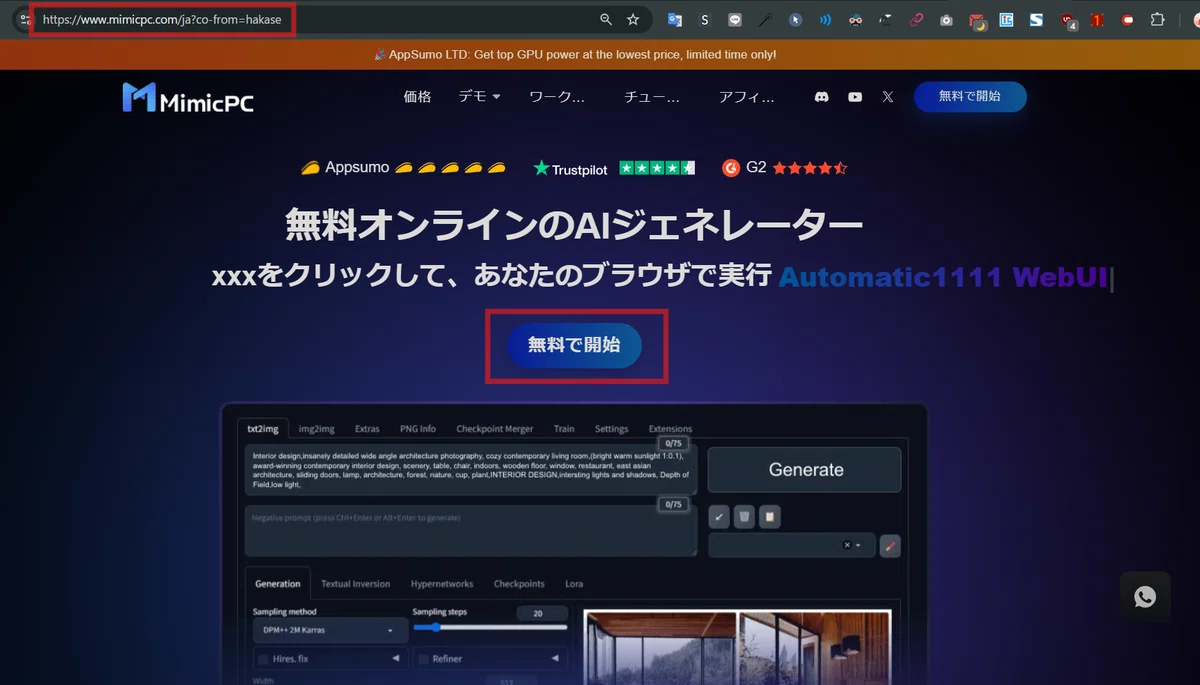Click the AppSumo LTD promo banner
The height and width of the screenshot is (685, 1200).
(x=575, y=54)
